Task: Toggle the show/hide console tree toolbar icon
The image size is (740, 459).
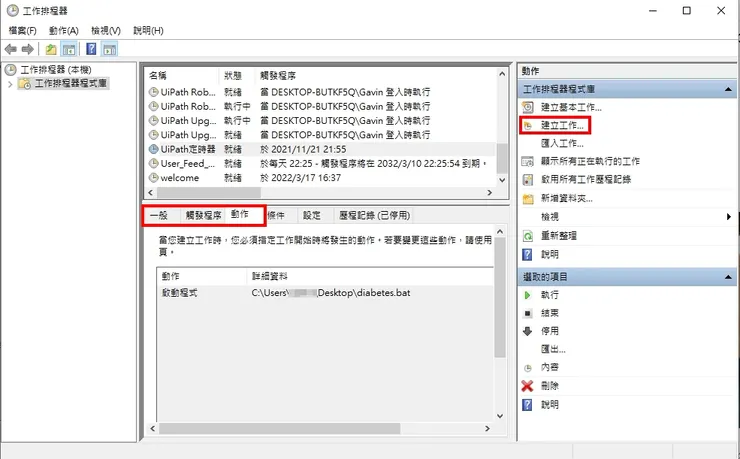Action: click(x=69, y=49)
